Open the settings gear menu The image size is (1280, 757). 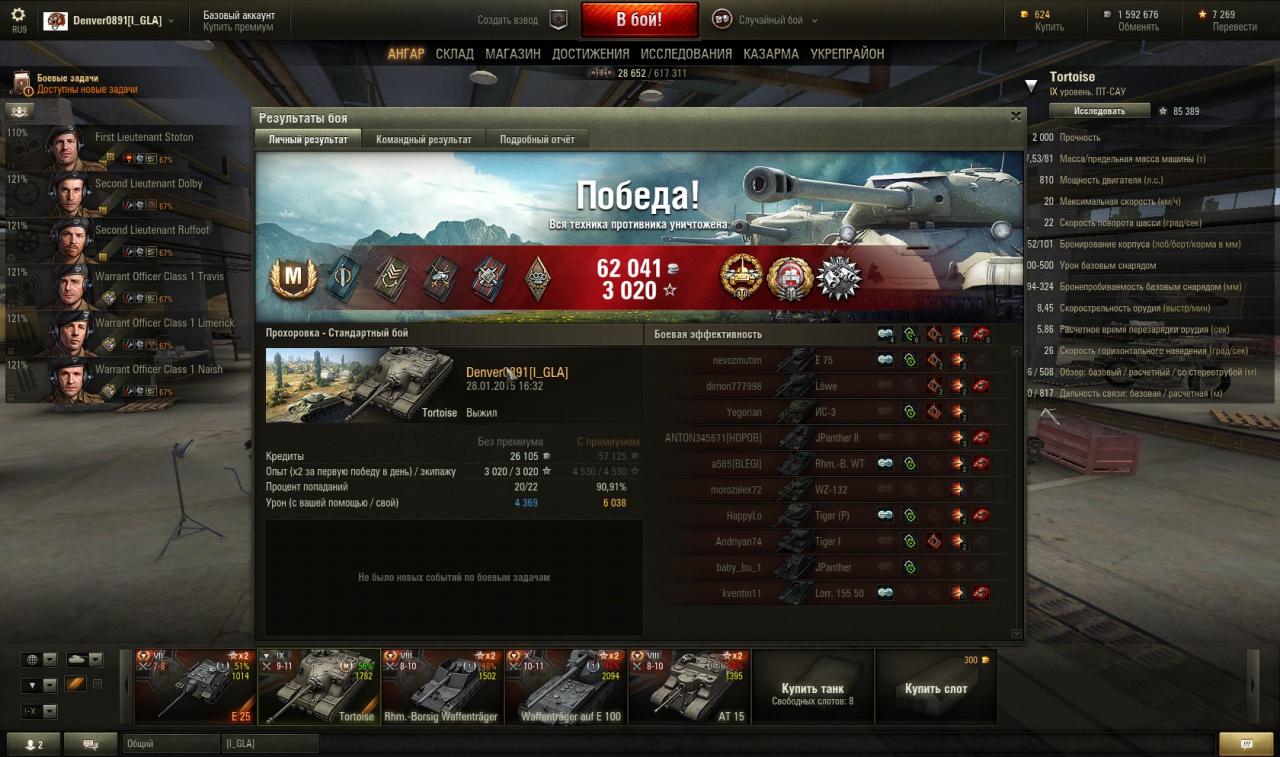[19, 15]
